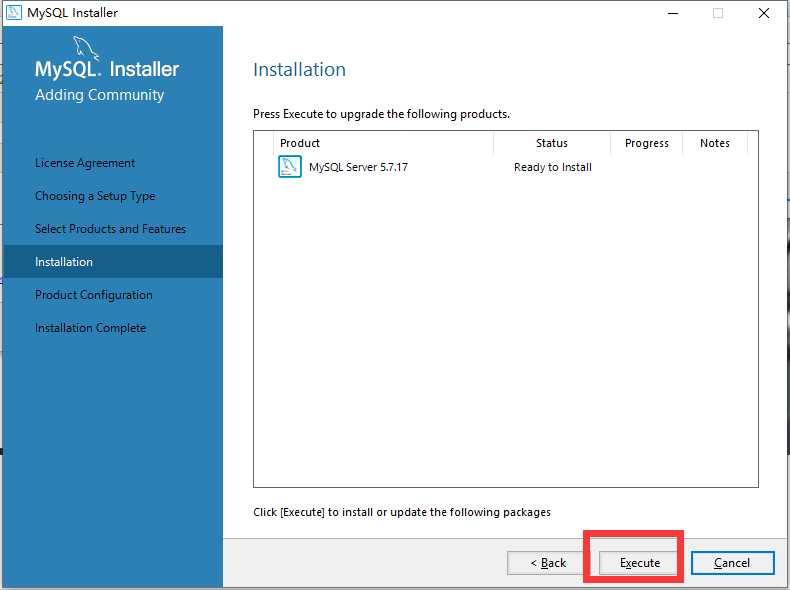This screenshot has width=790, height=590.
Task: Open the Choosing a Setup Type step
Action: (95, 196)
